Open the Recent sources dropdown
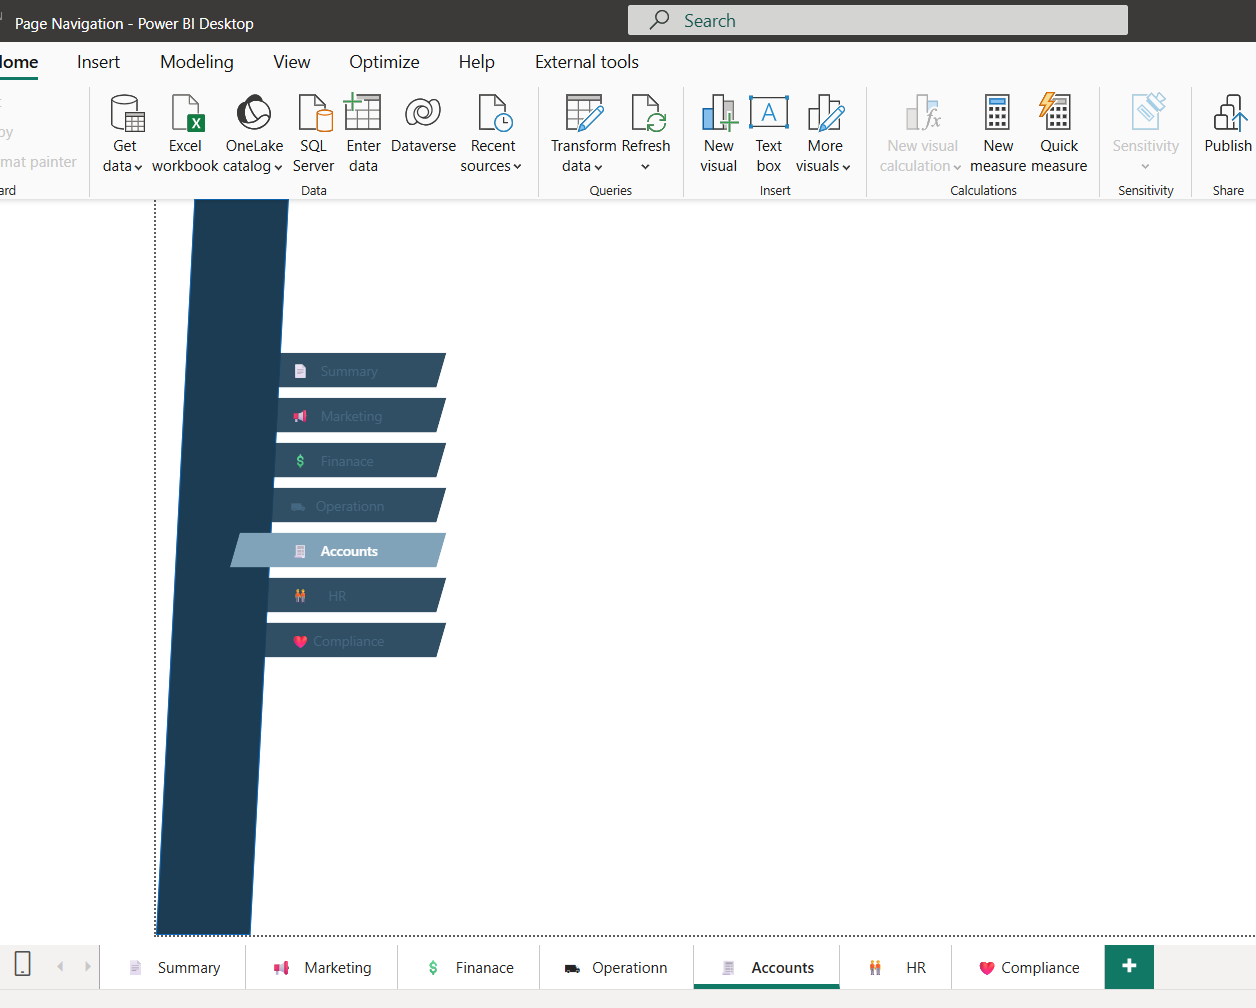 coord(491,166)
